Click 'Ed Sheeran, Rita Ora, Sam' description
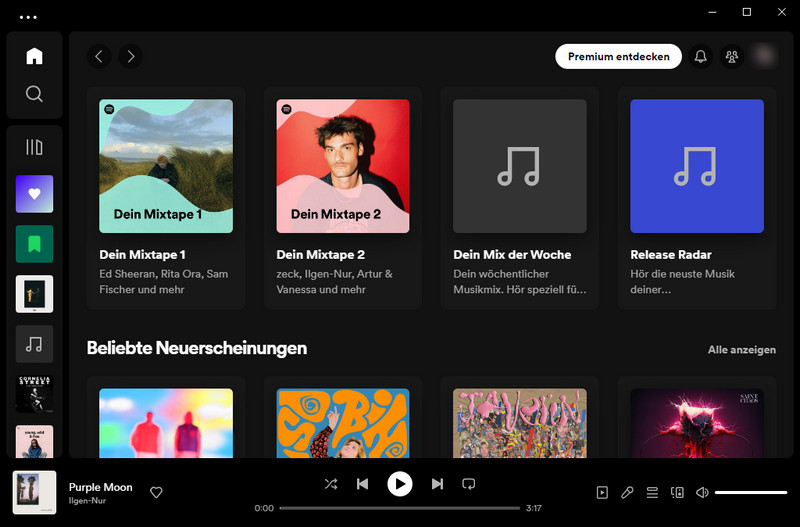This screenshot has width=800, height=527. click(x=164, y=274)
